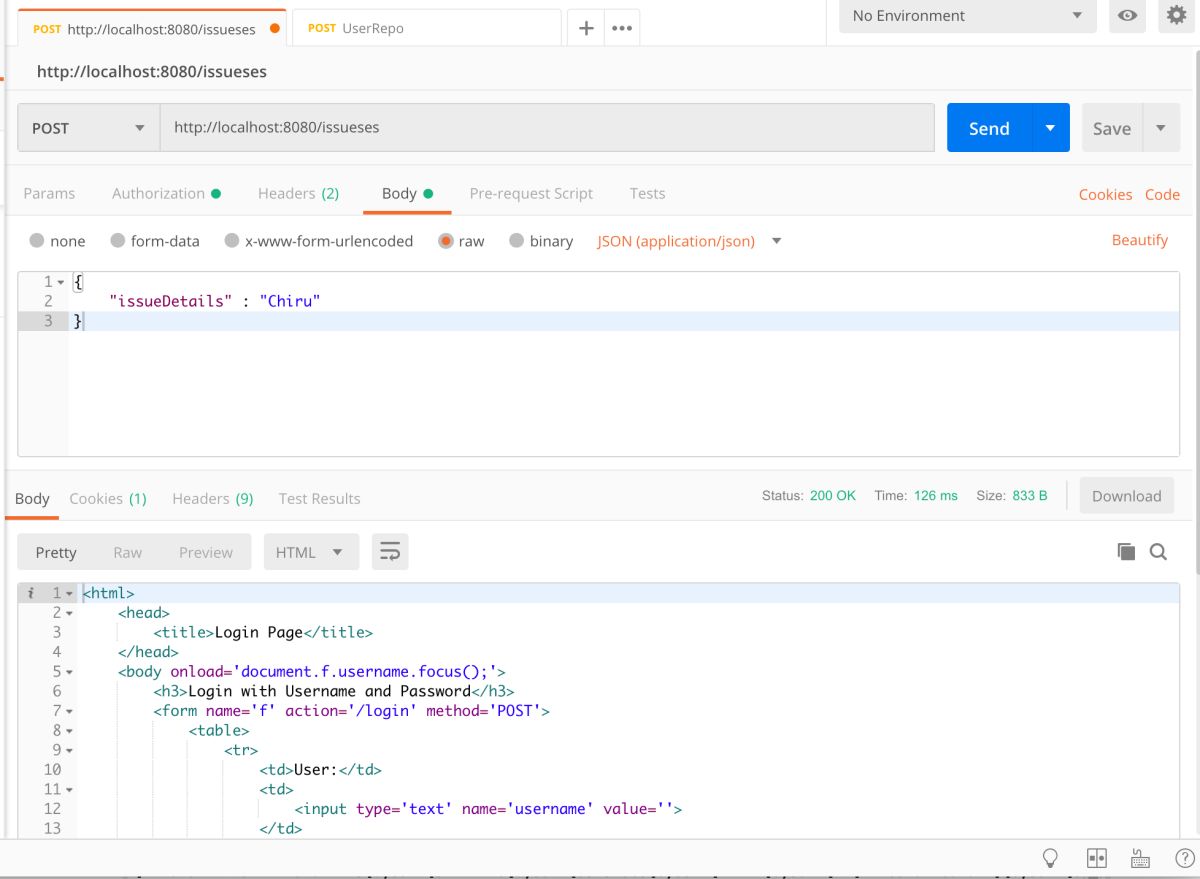Collapse the table tag at response line 8
This screenshot has width=1200, height=879.
[x=69, y=731]
